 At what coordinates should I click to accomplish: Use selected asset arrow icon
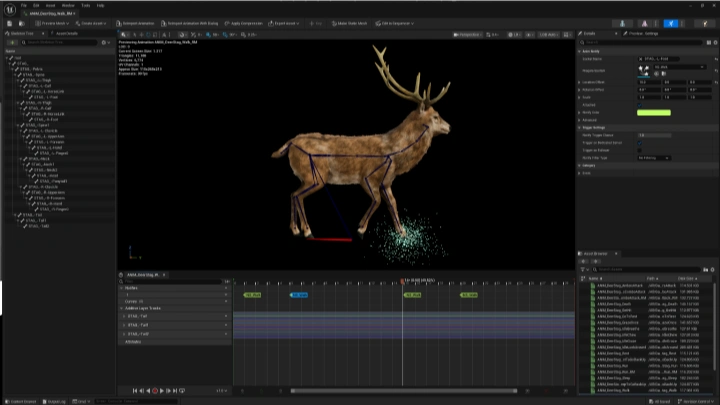(x=656, y=73)
